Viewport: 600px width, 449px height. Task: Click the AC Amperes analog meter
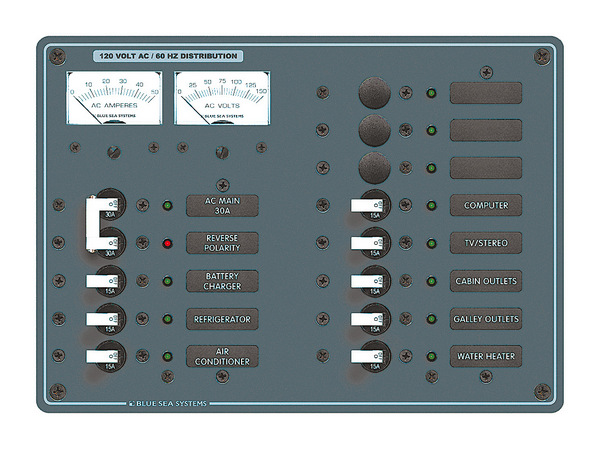click(114, 98)
